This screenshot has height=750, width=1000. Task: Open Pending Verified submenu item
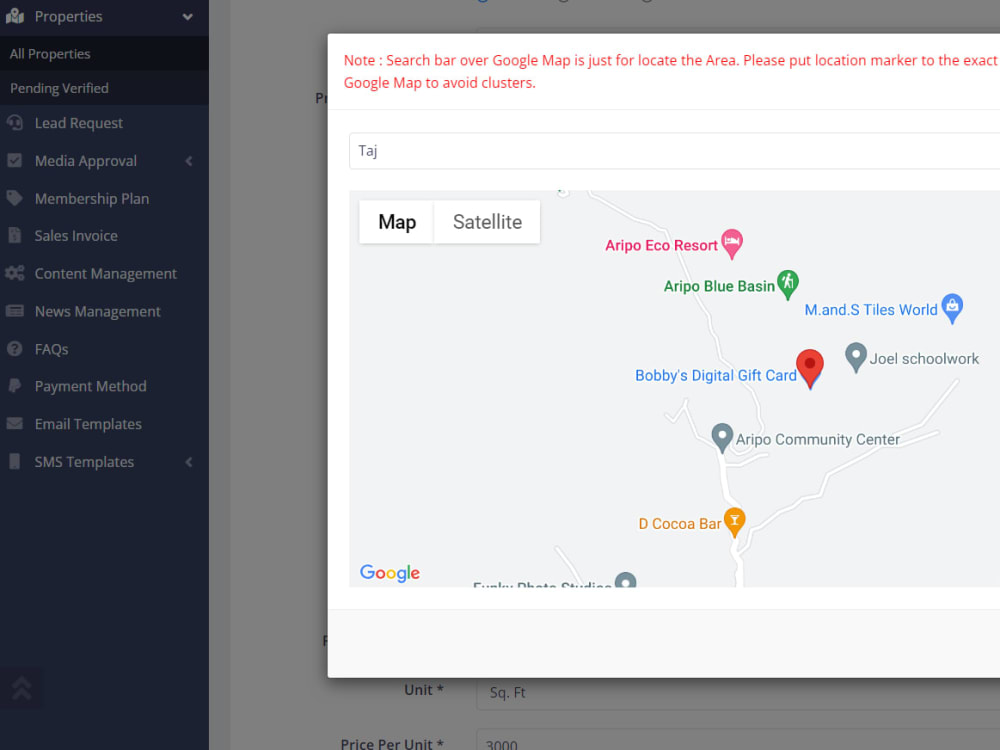pos(59,88)
